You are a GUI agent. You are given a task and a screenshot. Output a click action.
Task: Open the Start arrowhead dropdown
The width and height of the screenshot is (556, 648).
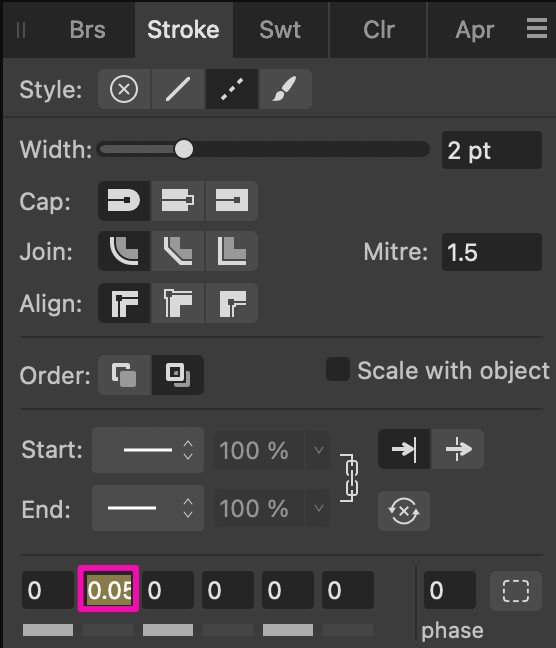click(x=148, y=450)
